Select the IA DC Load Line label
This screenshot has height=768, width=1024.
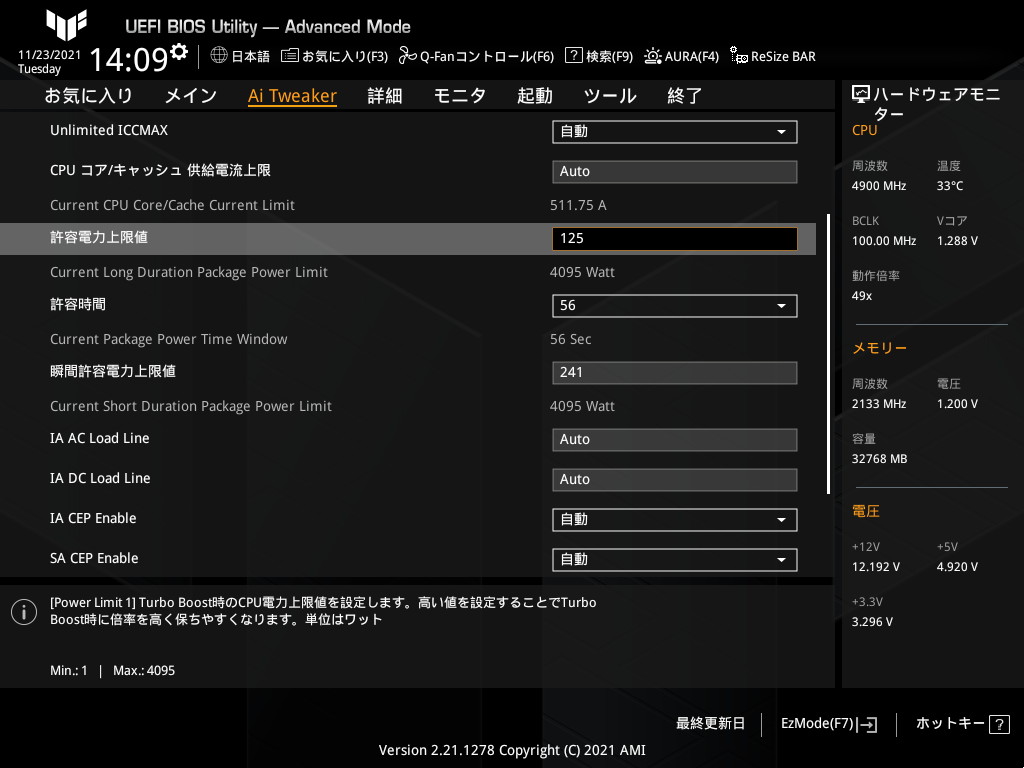pyautogui.click(x=100, y=478)
